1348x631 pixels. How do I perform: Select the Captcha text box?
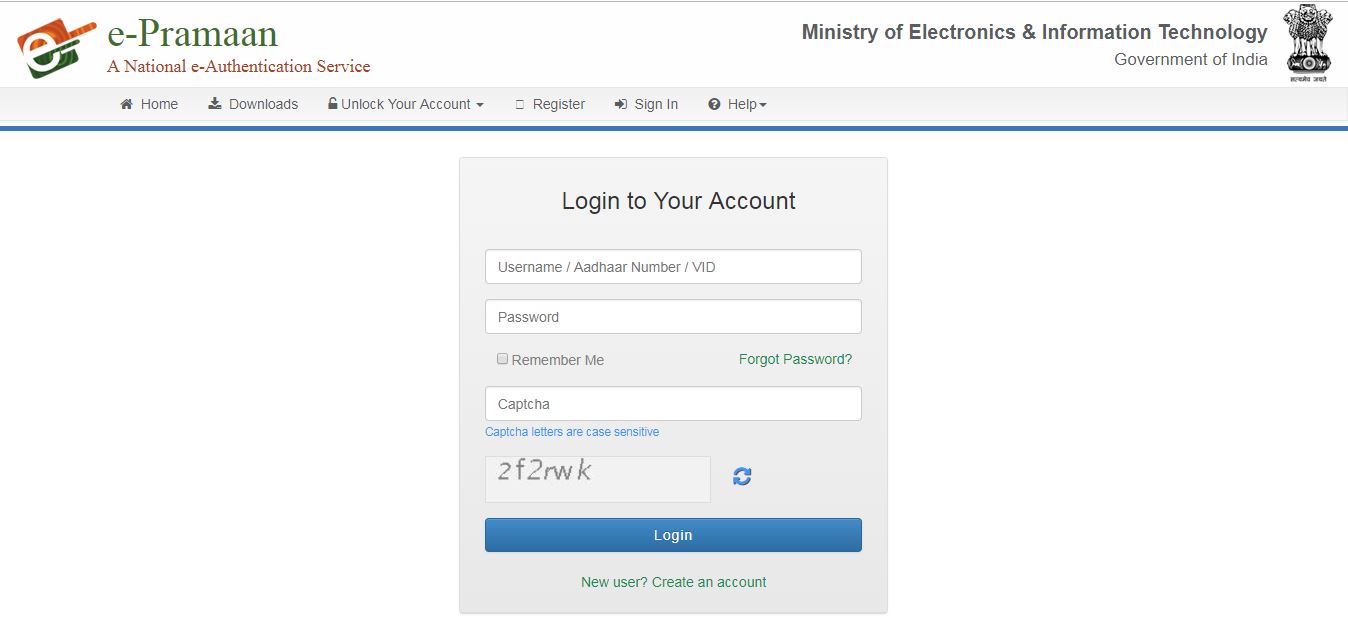coord(673,404)
